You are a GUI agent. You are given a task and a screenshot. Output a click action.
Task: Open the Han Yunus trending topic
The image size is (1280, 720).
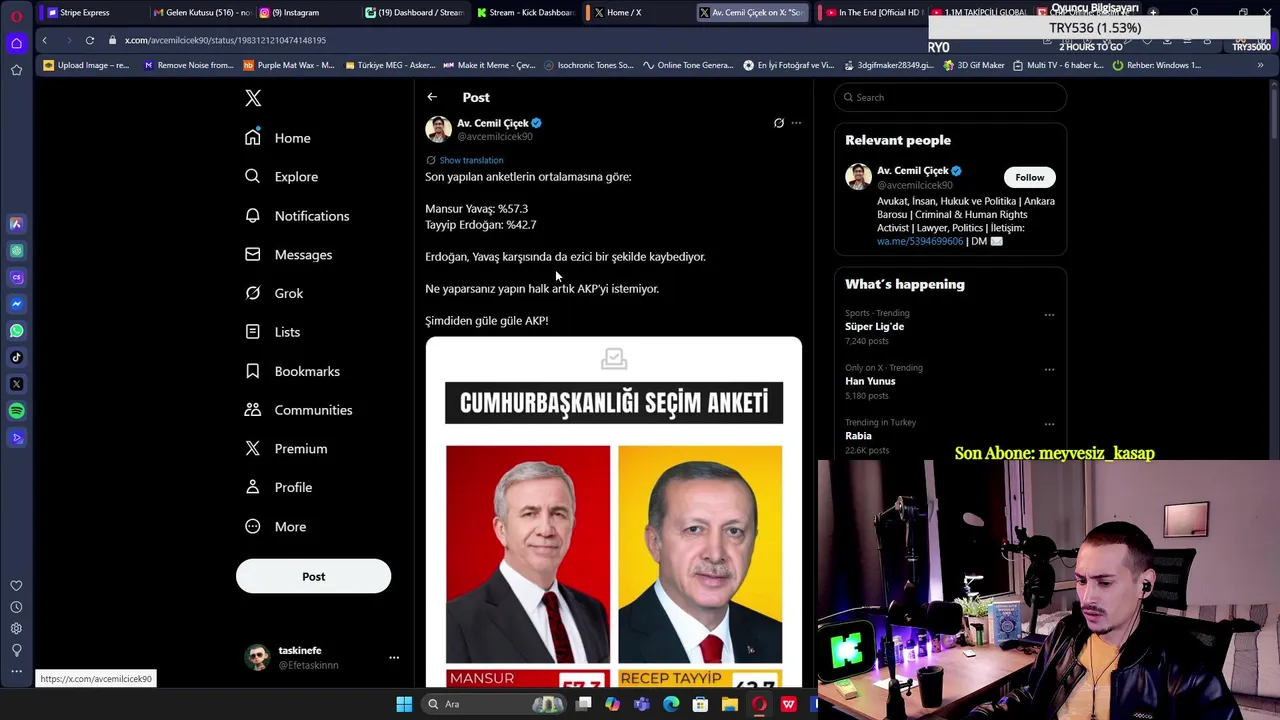(870, 381)
